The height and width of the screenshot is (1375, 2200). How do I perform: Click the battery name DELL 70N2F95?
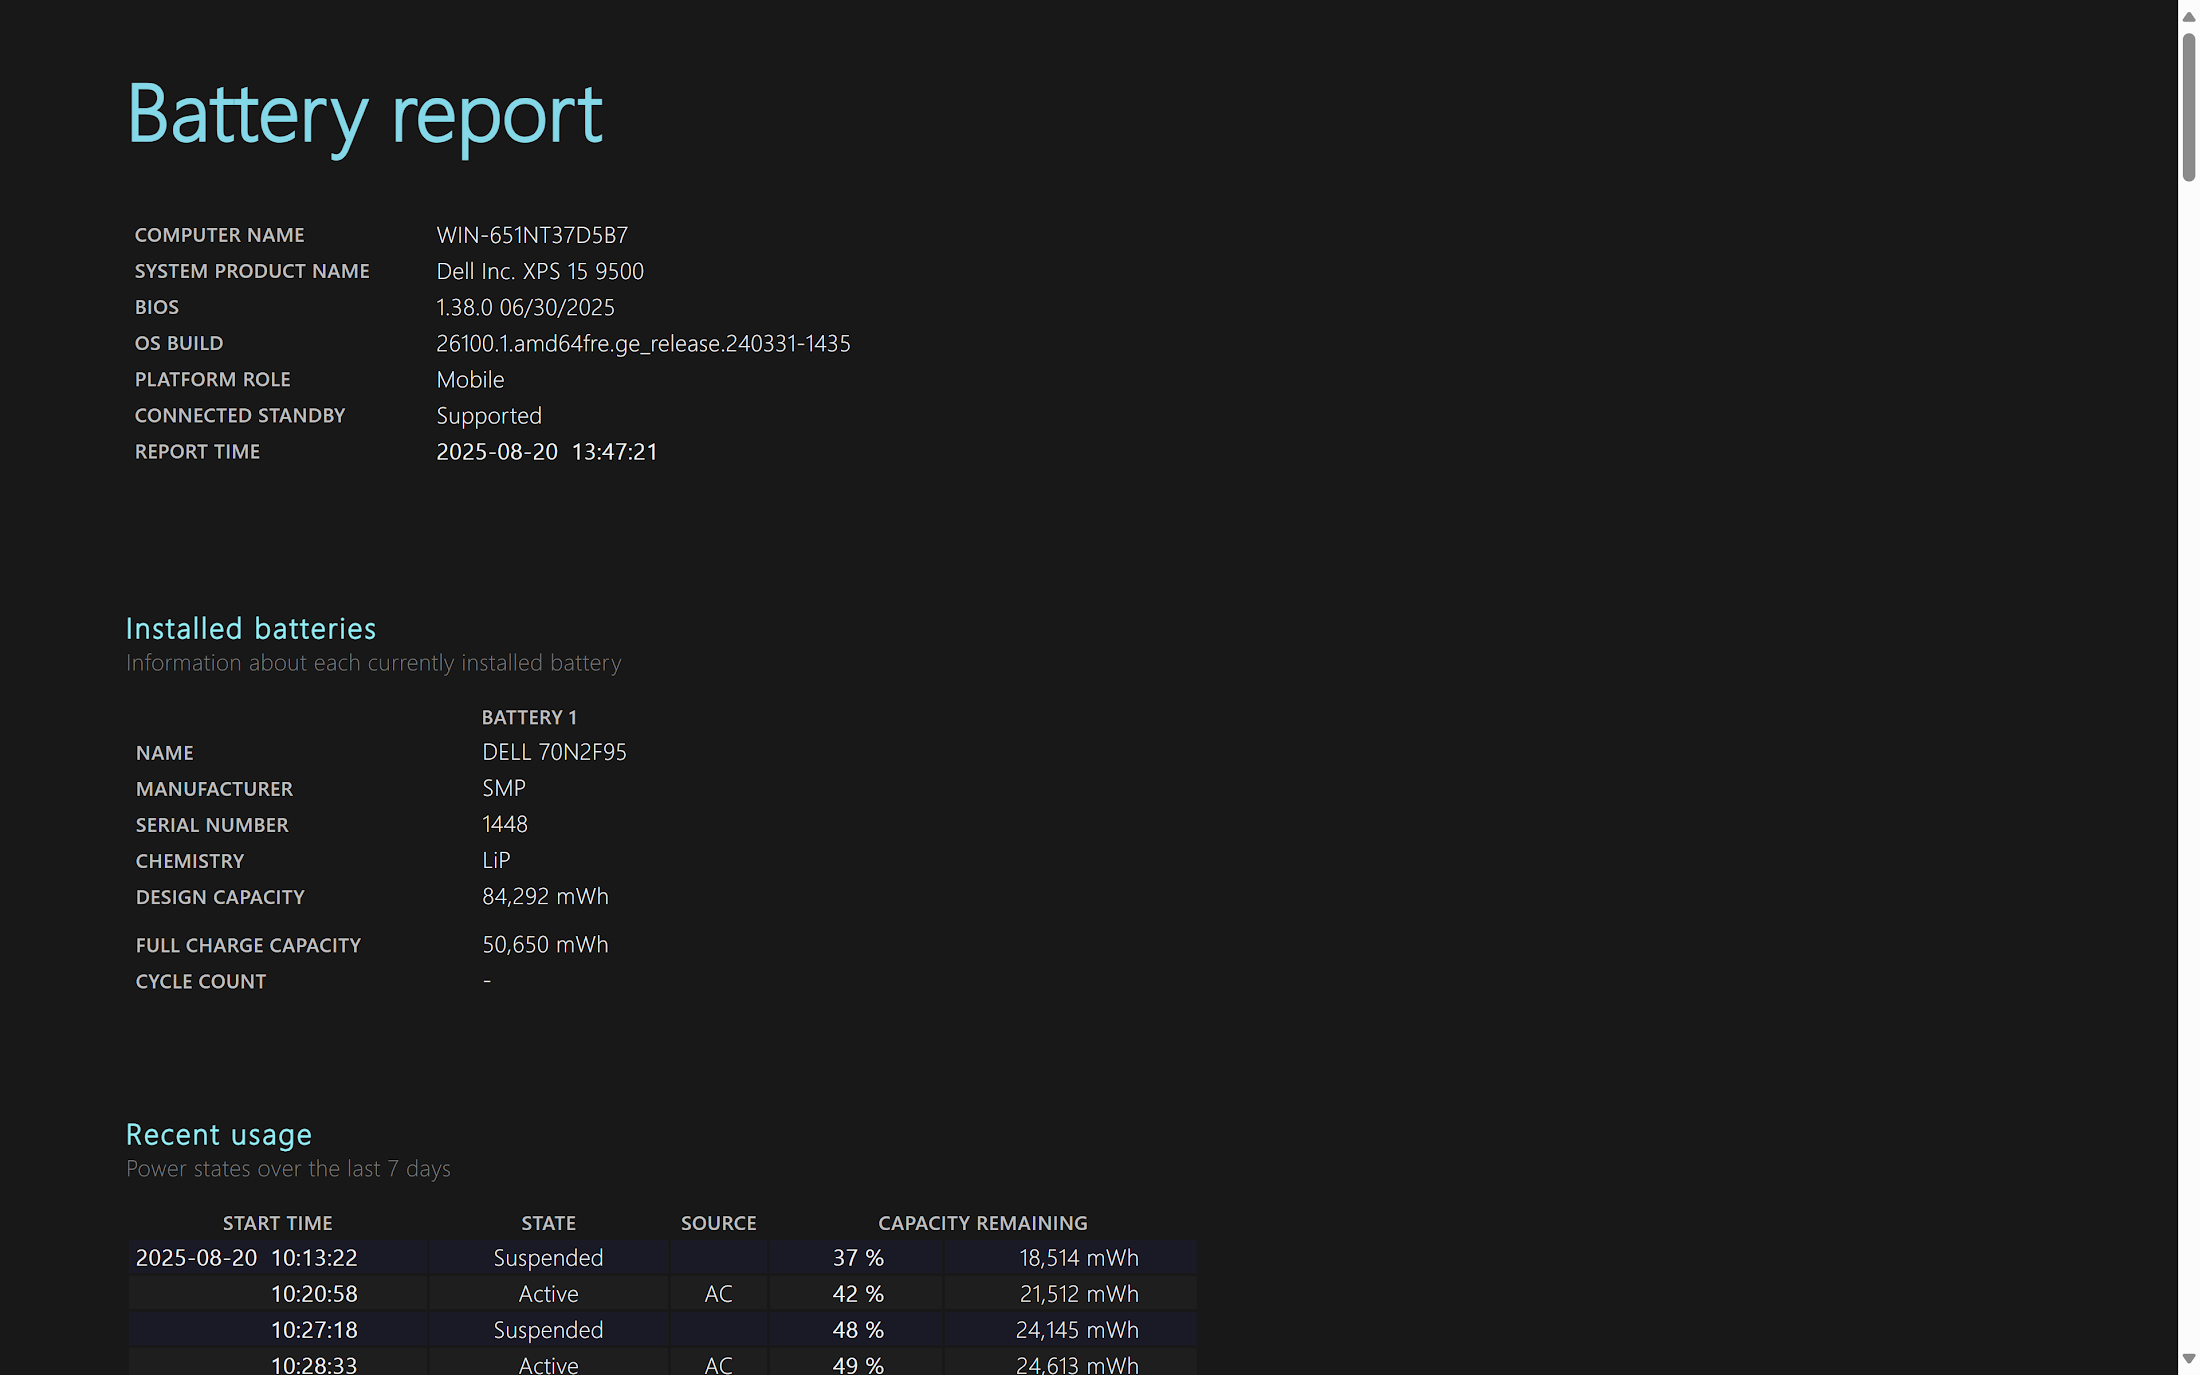(x=554, y=752)
